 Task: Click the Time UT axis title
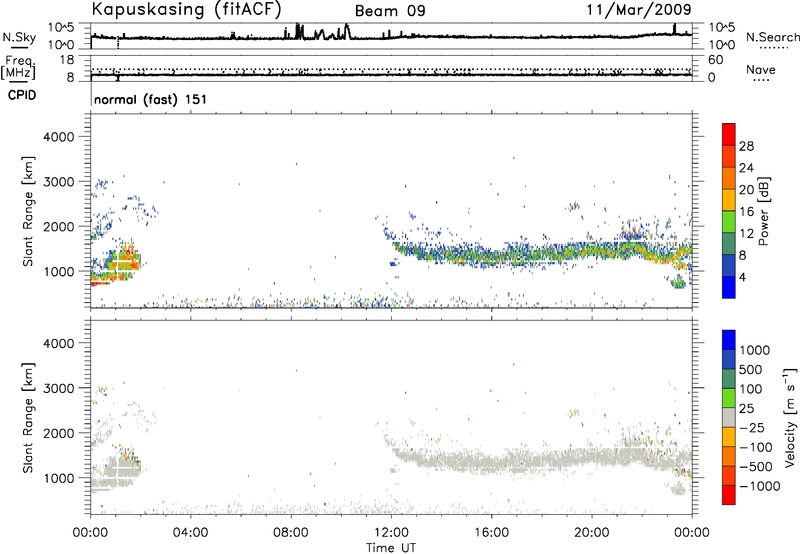pos(391,548)
